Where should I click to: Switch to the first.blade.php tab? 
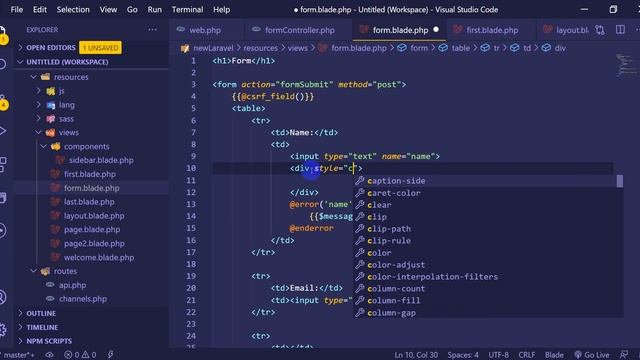click(x=491, y=30)
